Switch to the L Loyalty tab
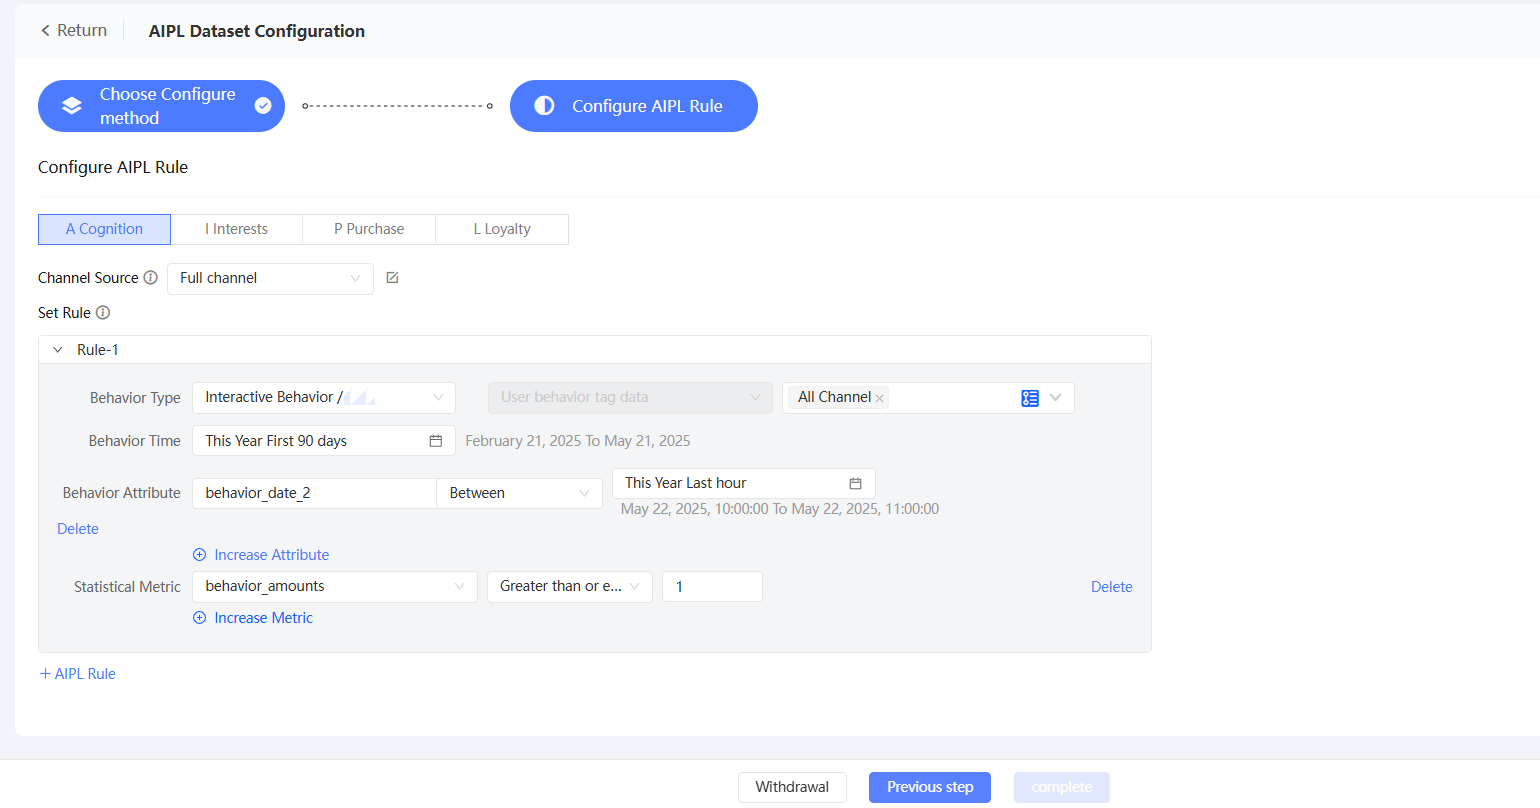This screenshot has width=1540, height=808. tap(502, 229)
